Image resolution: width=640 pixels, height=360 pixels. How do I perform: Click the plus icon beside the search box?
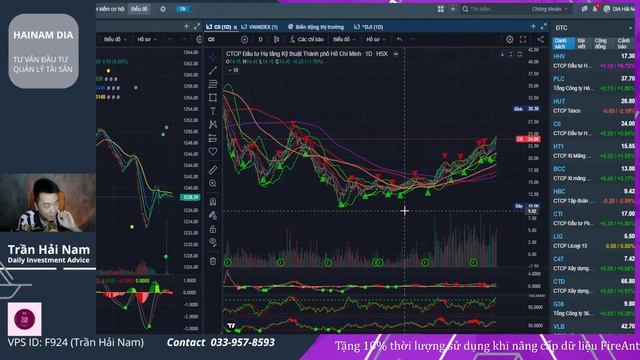tap(453, 9)
